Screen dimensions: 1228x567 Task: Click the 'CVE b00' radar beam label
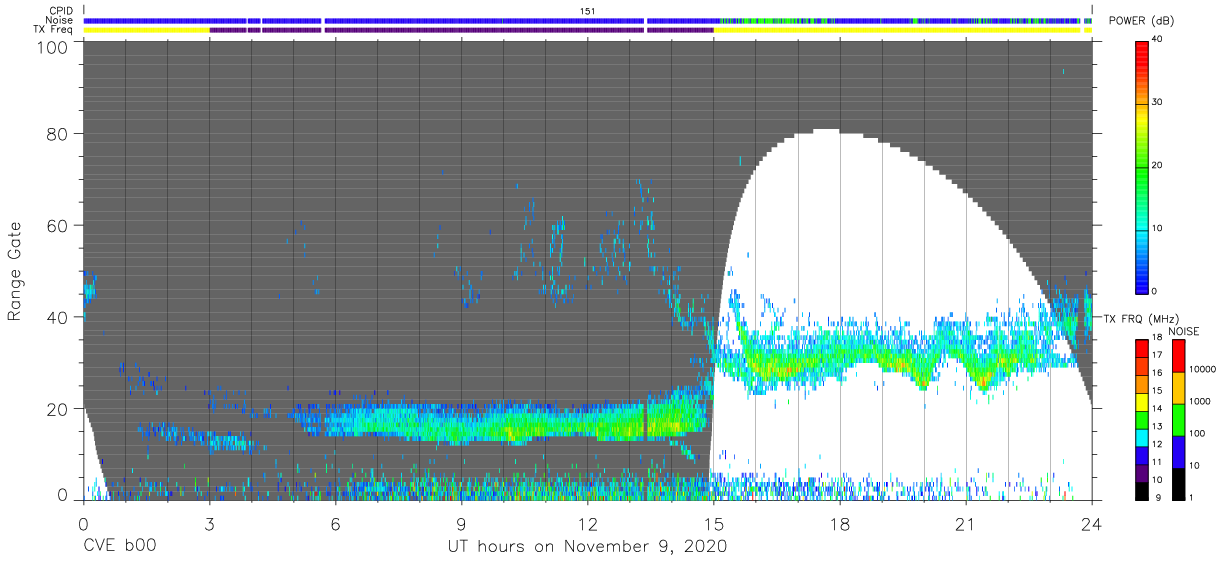[x=118, y=547]
